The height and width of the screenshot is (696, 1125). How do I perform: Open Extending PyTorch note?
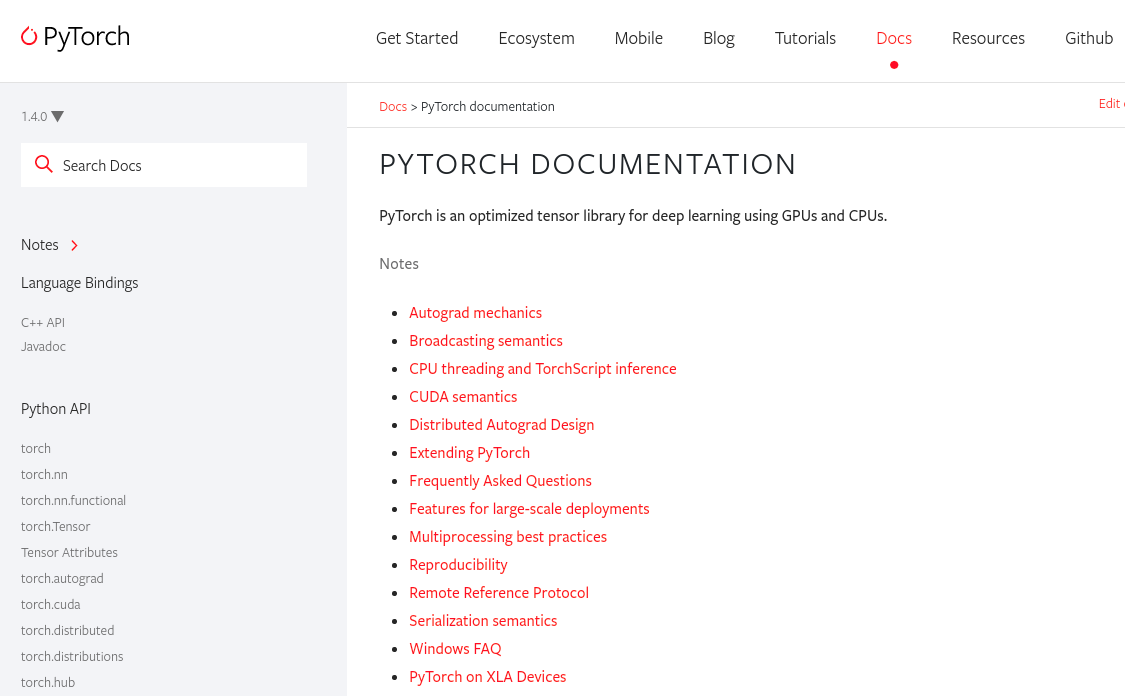pos(469,453)
